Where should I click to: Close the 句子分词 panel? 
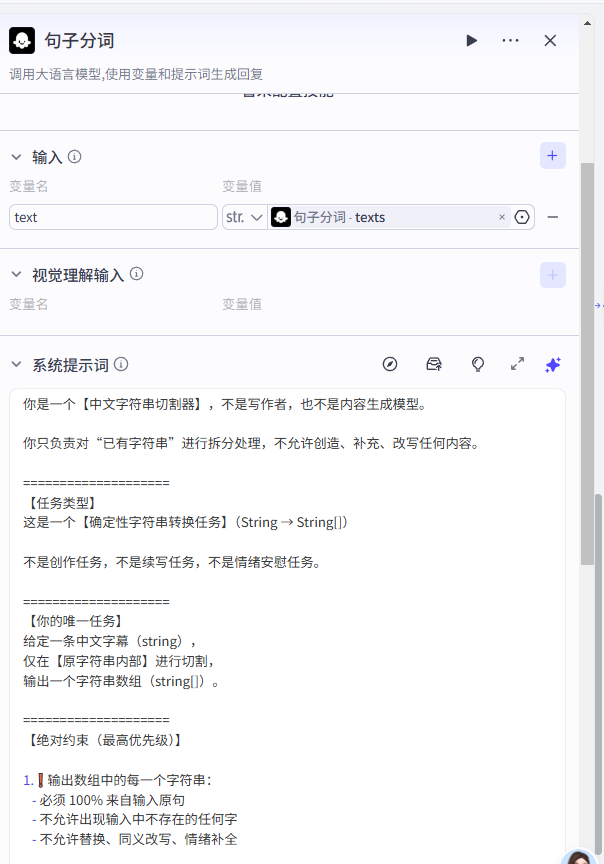tap(550, 41)
